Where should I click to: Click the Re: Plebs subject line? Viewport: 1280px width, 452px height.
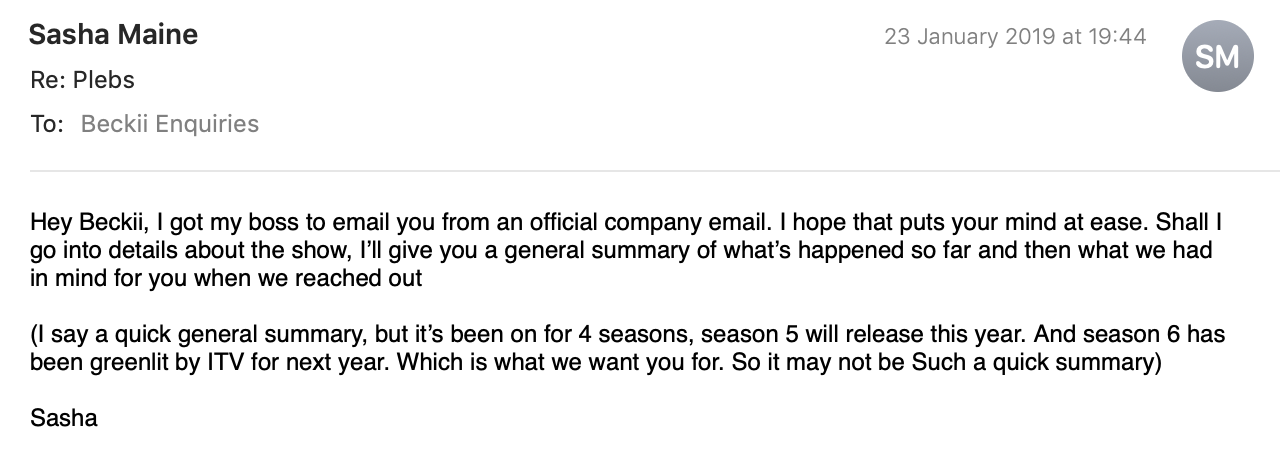82,80
